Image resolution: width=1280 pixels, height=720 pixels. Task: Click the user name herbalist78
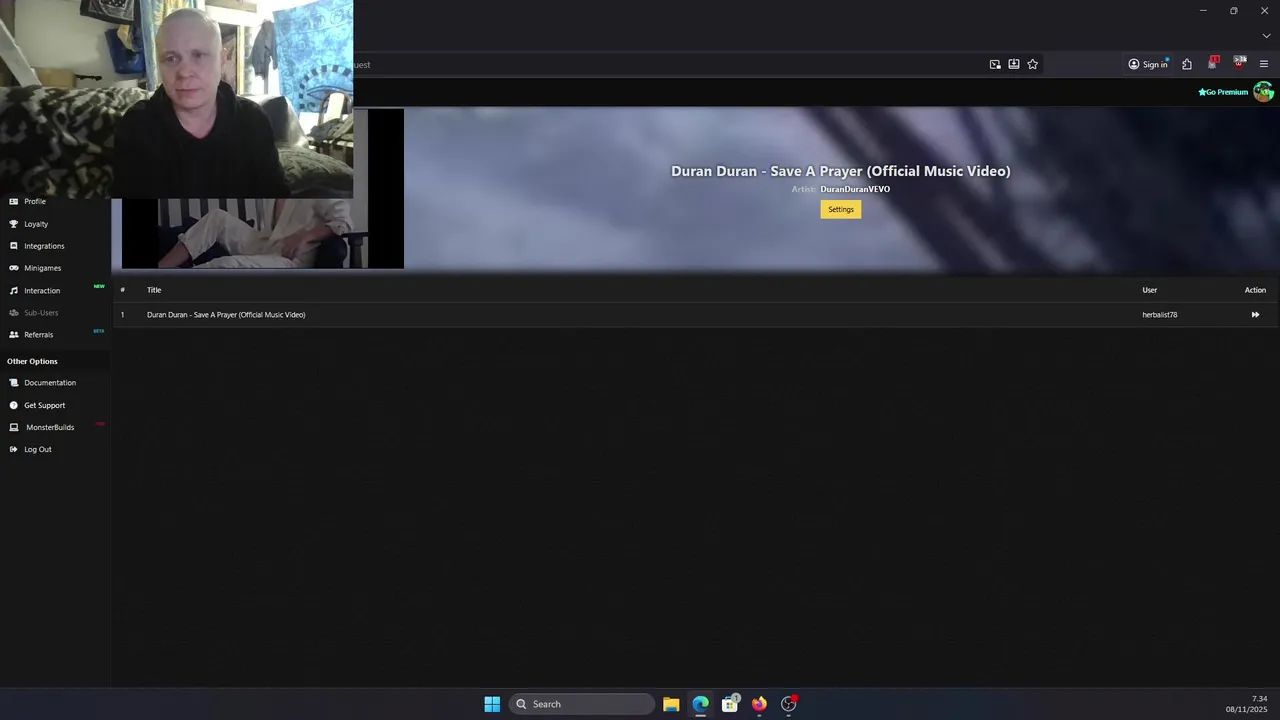[1160, 315]
